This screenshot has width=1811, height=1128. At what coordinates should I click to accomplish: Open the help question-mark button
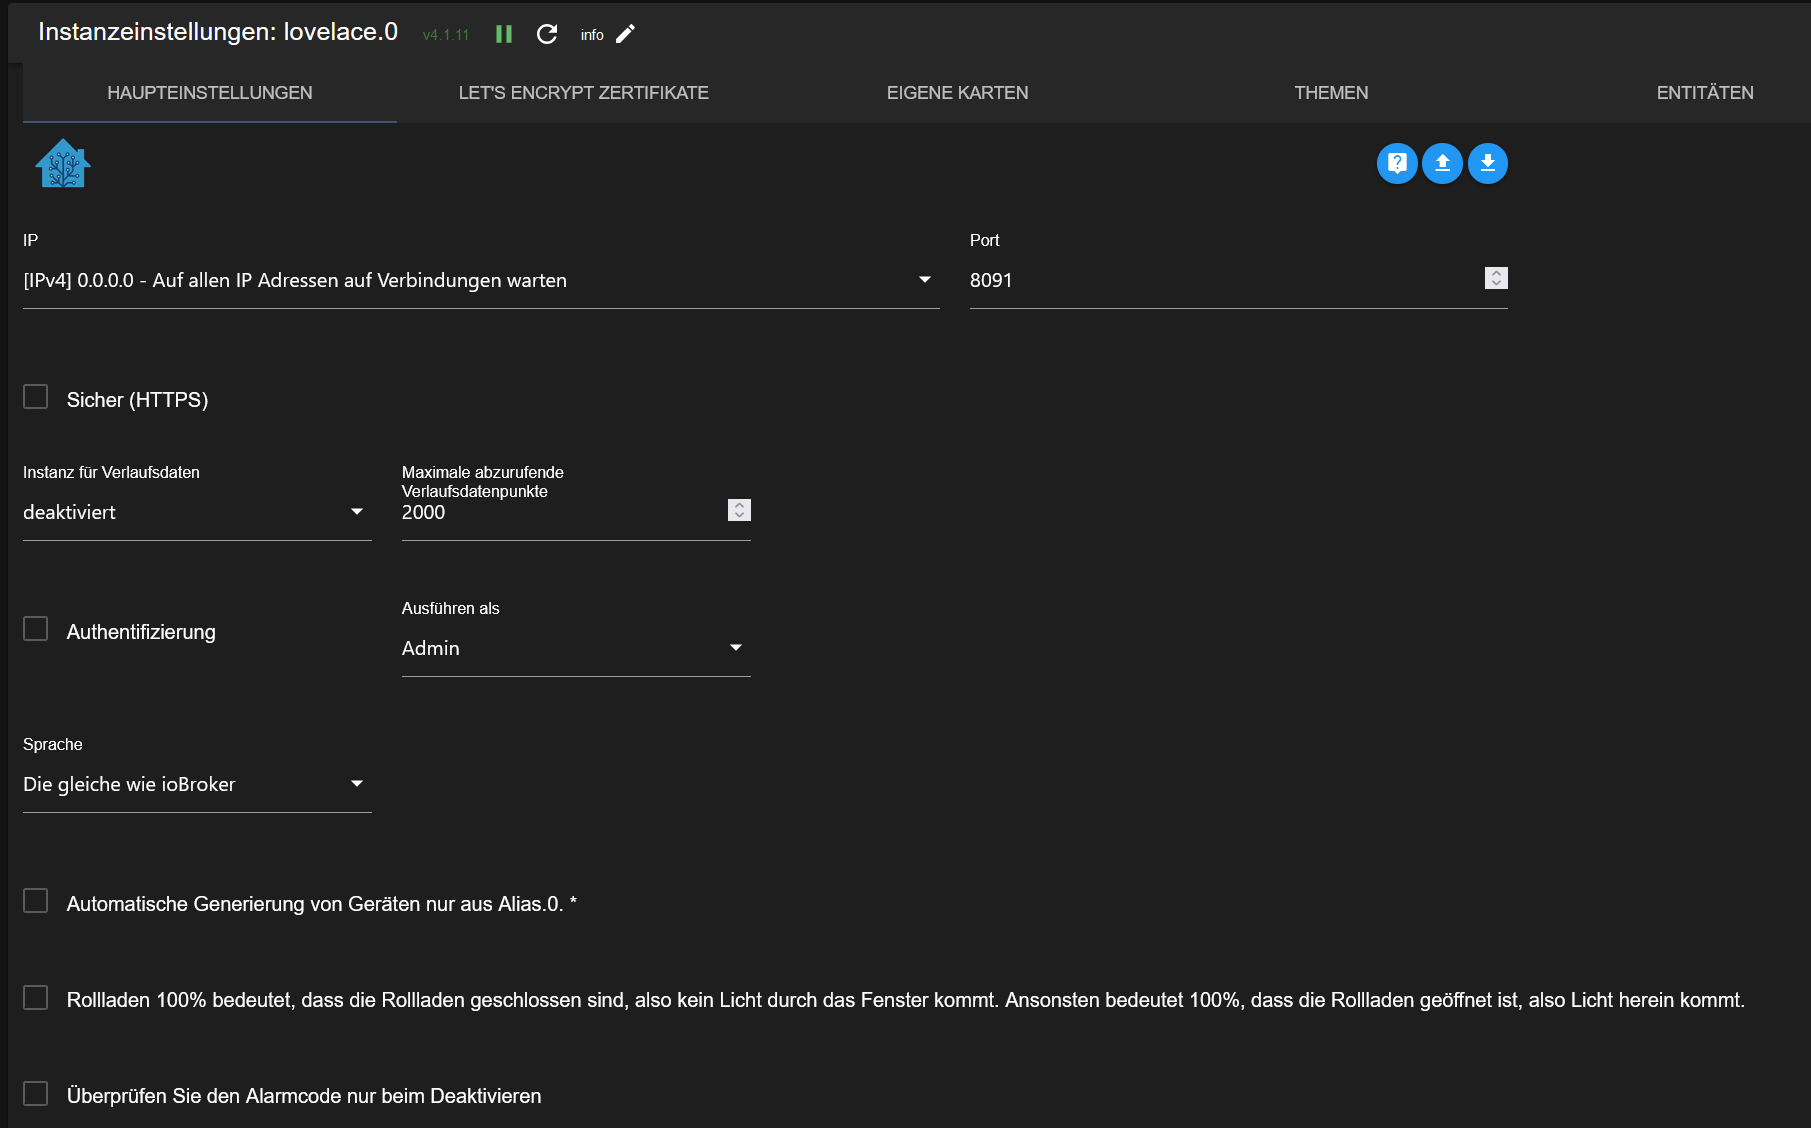[1397, 163]
